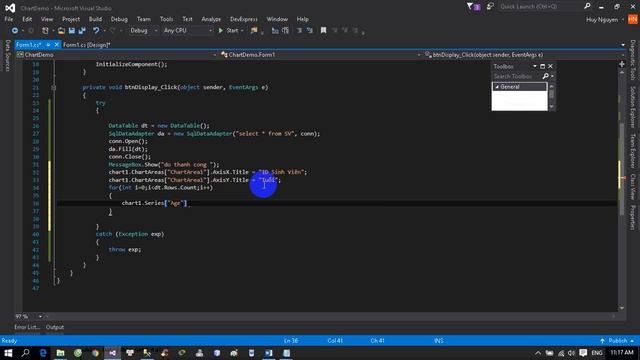This screenshot has height=360, width=640.
Task: Open the Analyze menu
Action: coord(211,19)
